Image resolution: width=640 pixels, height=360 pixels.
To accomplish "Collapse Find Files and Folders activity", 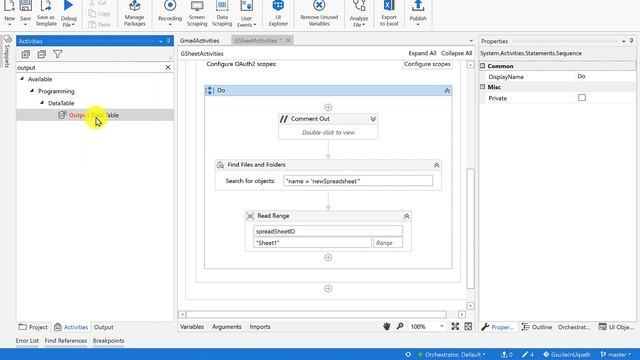I will click(437, 165).
